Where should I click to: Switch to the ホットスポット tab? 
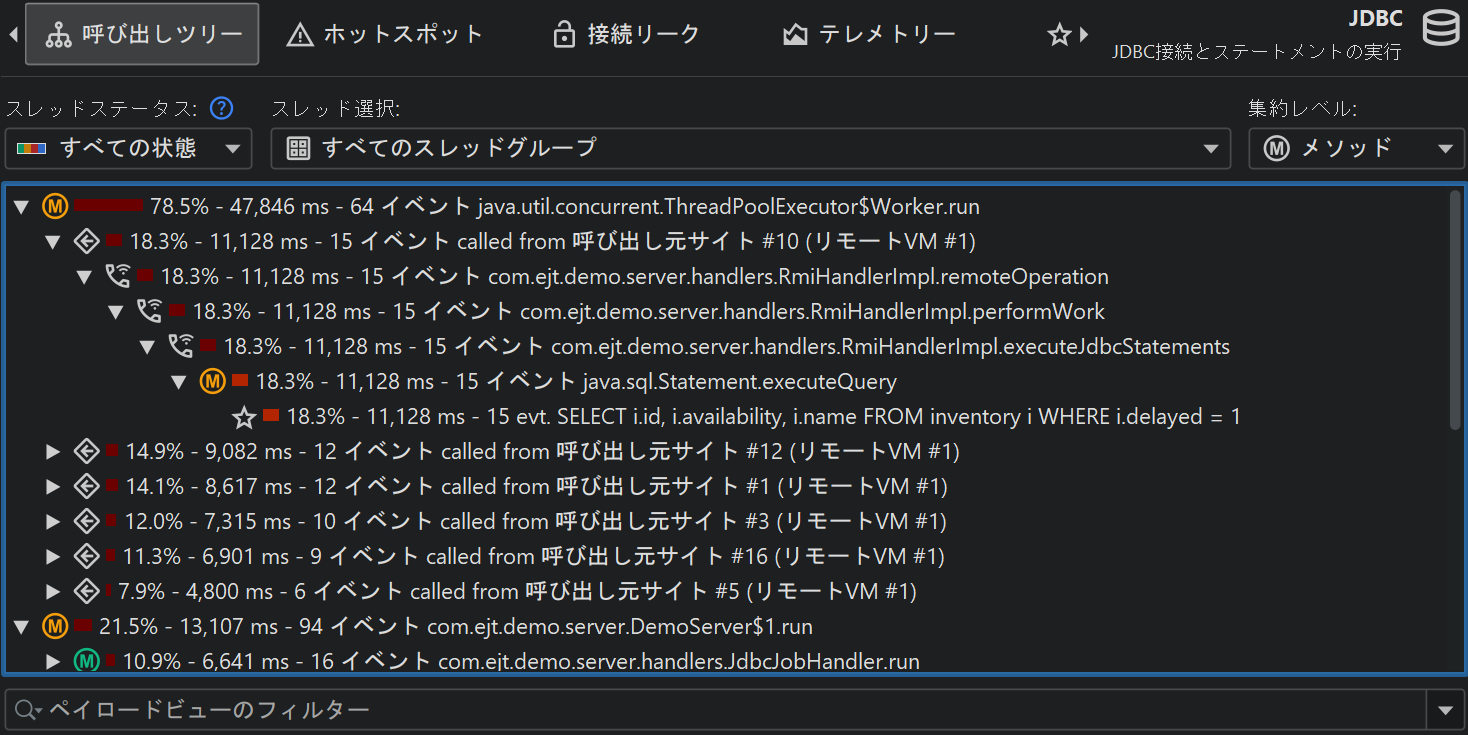(385, 35)
